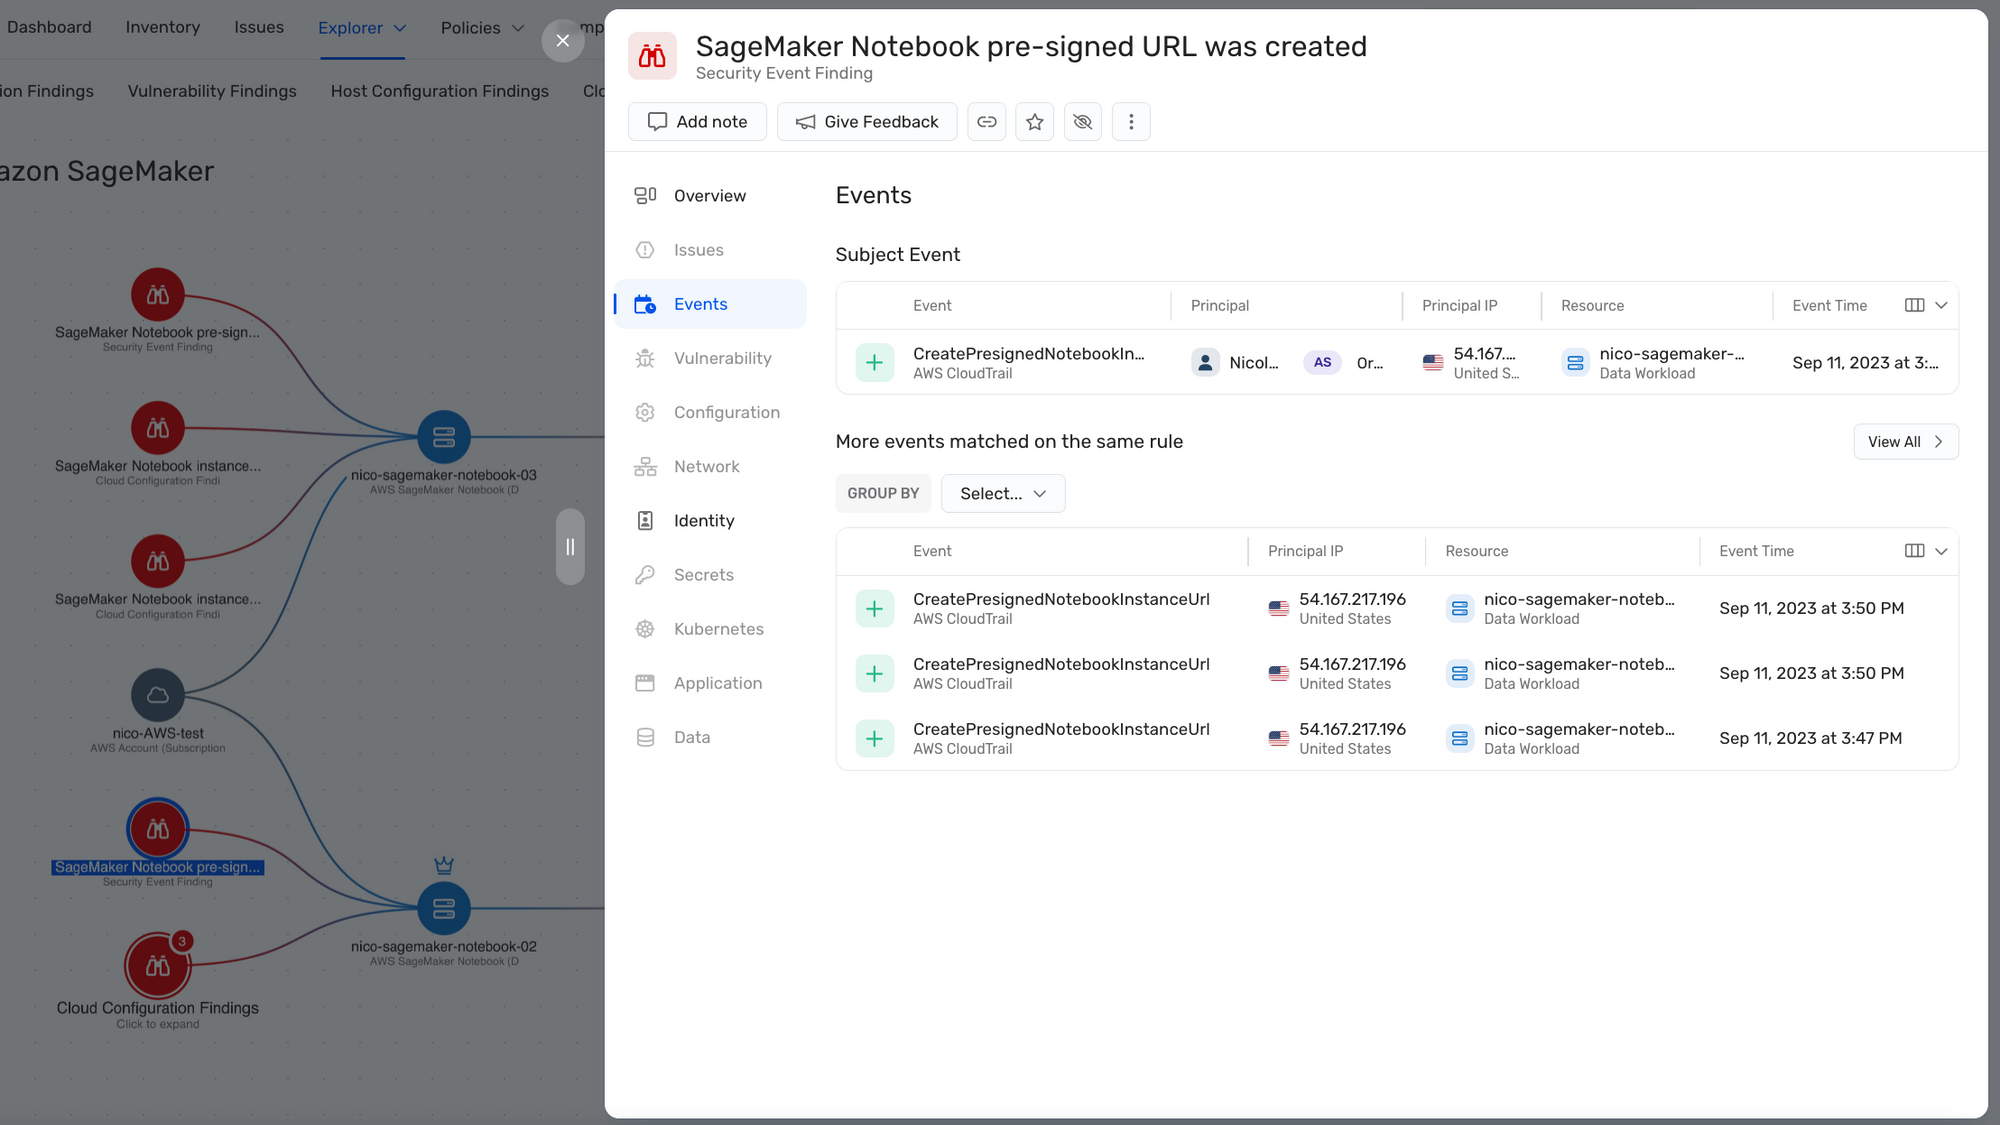Go to the Inventory menu
Screen dimensions: 2000x1125
(x=163, y=28)
